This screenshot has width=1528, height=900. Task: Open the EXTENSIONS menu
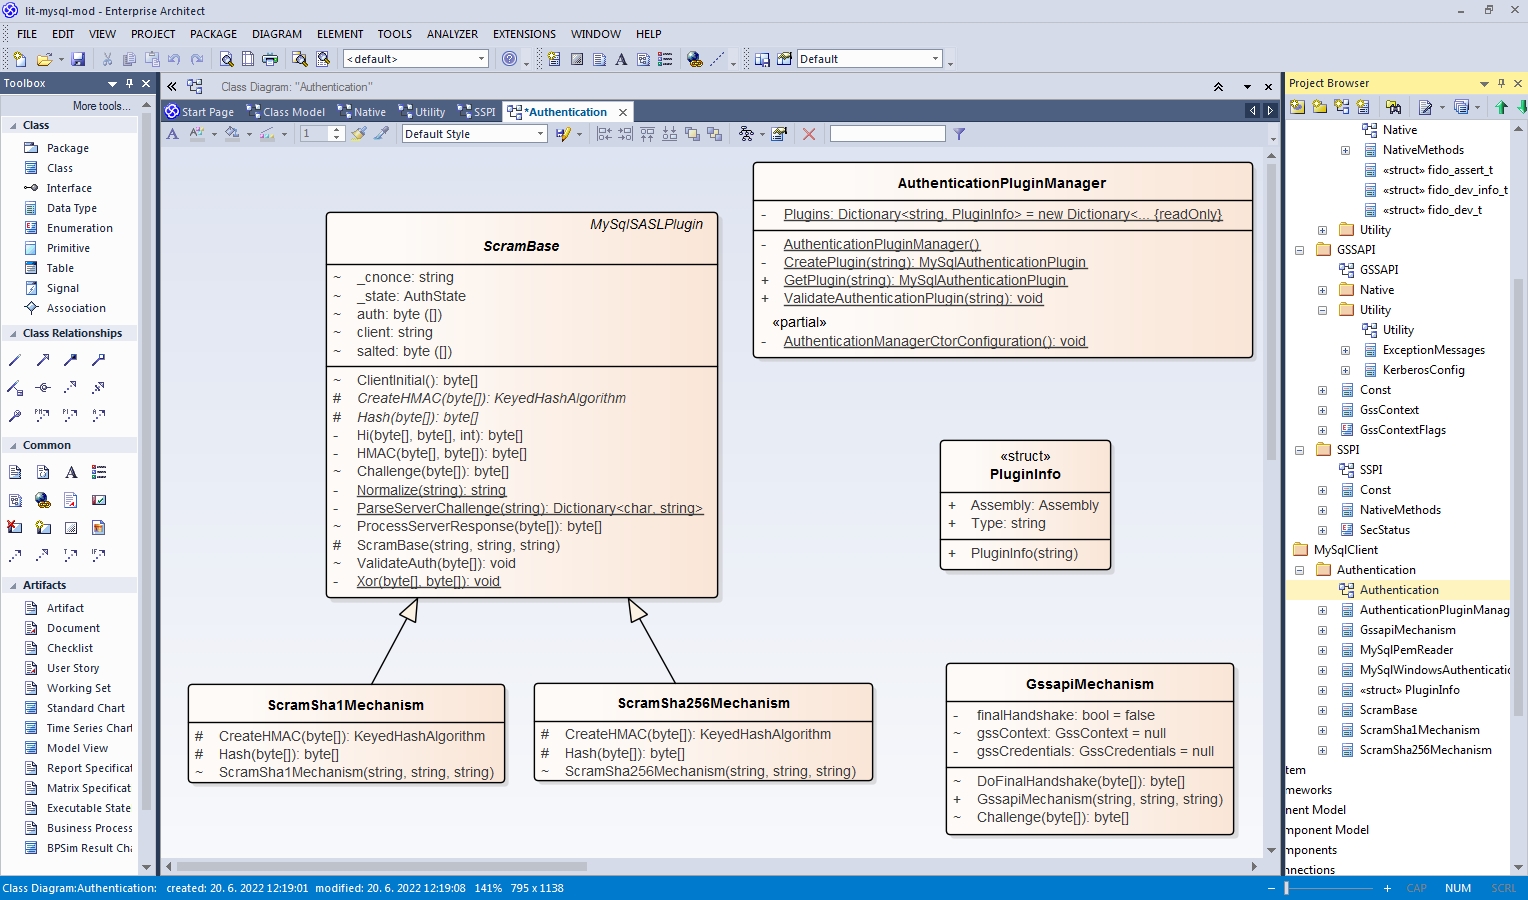(x=524, y=34)
